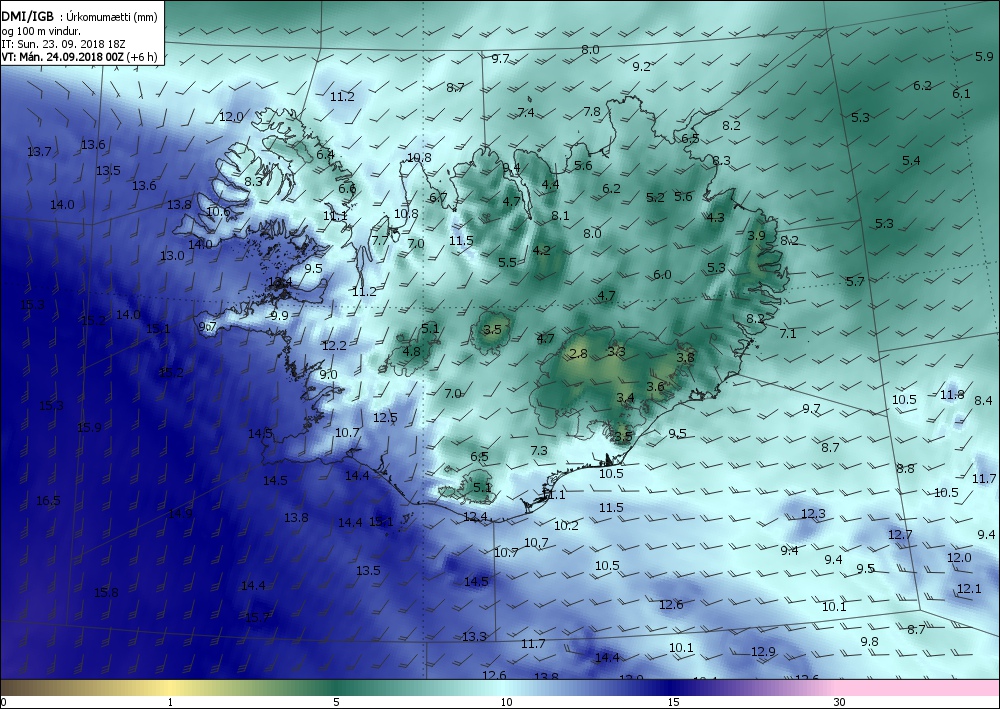Click legend tick label 0
1000x709 pixels.
click(x=3, y=703)
